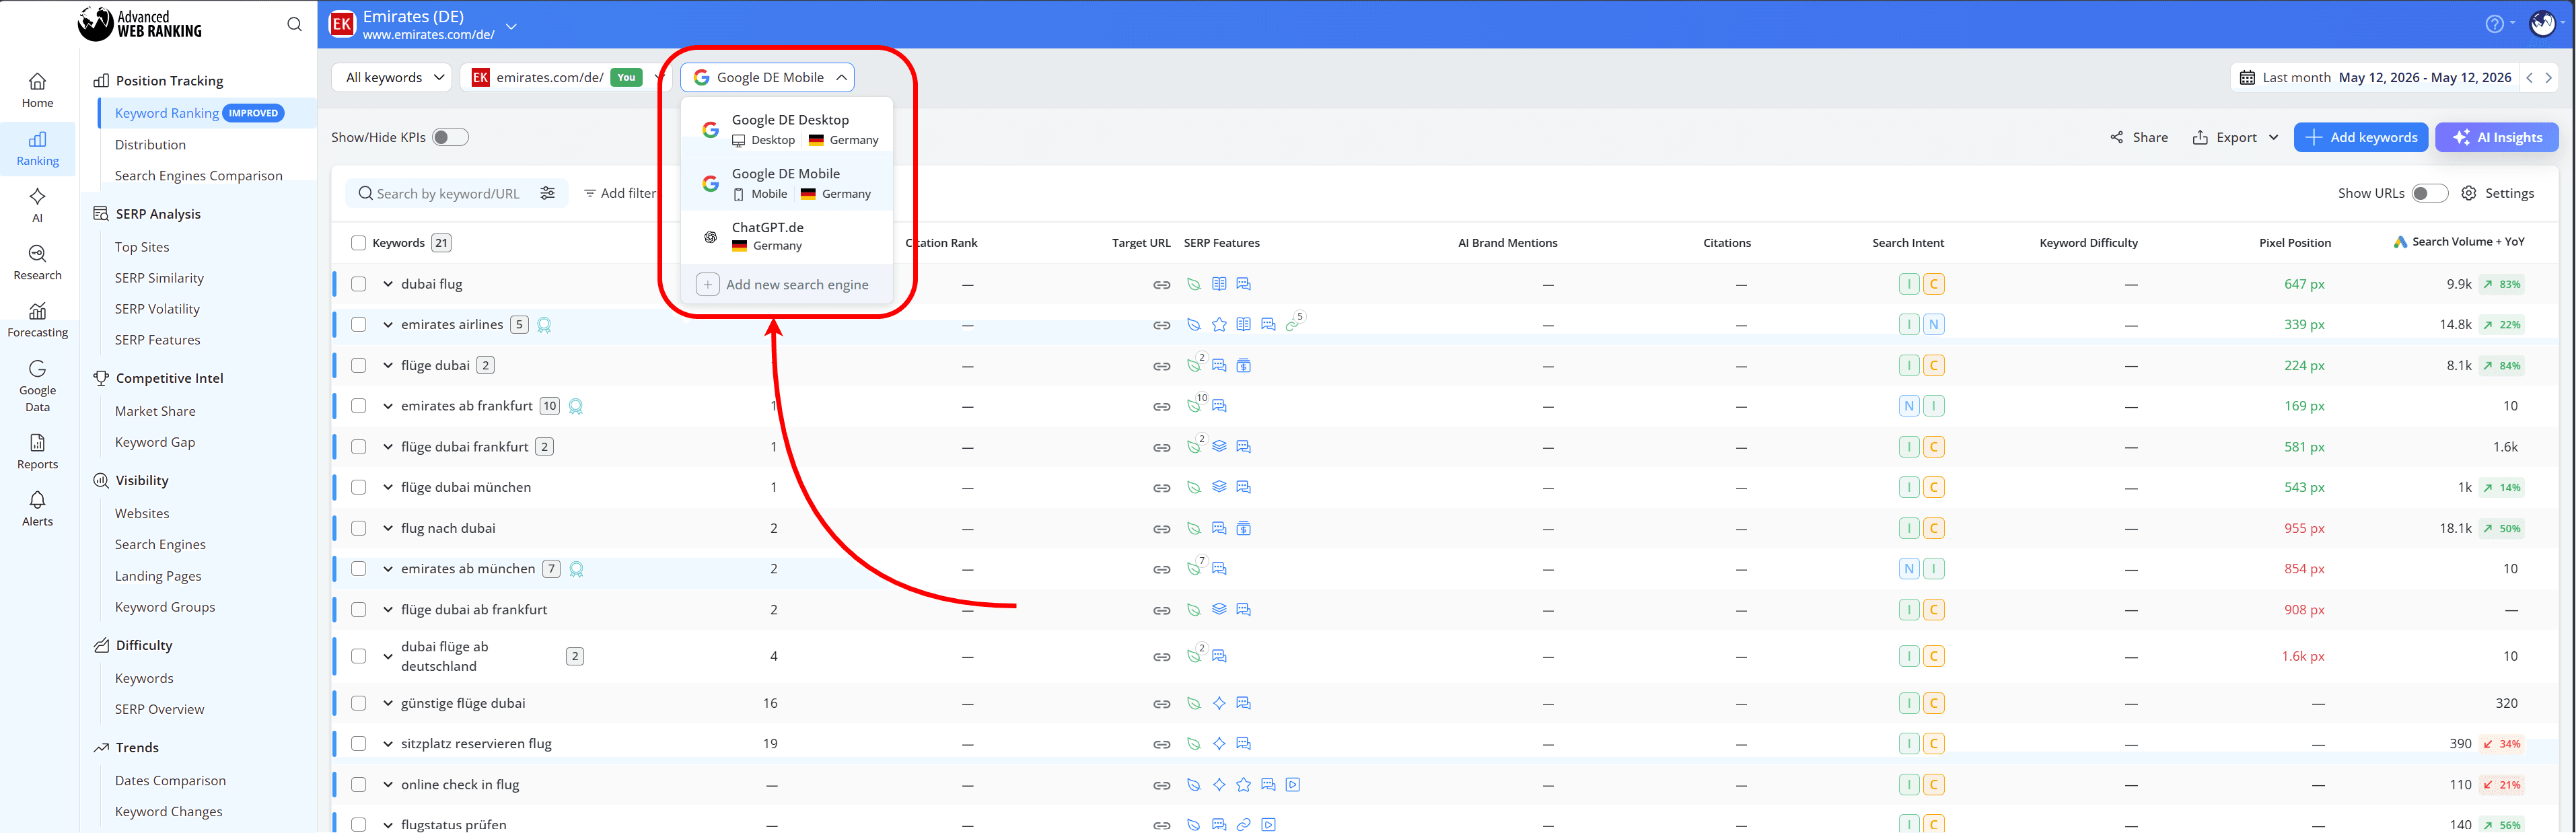Open the Home sidebar icon
Viewport: 2576px width, 833px height.
pos(37,90)
